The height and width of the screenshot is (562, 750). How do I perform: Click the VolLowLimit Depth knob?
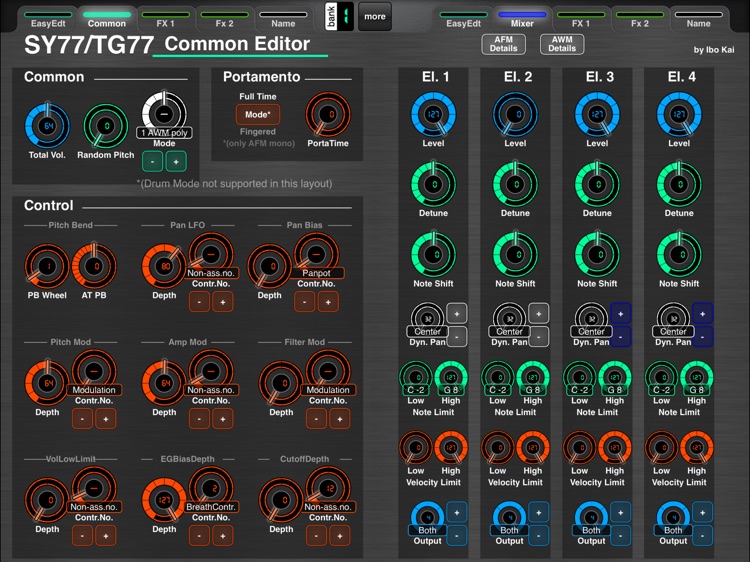coord(47,500)
